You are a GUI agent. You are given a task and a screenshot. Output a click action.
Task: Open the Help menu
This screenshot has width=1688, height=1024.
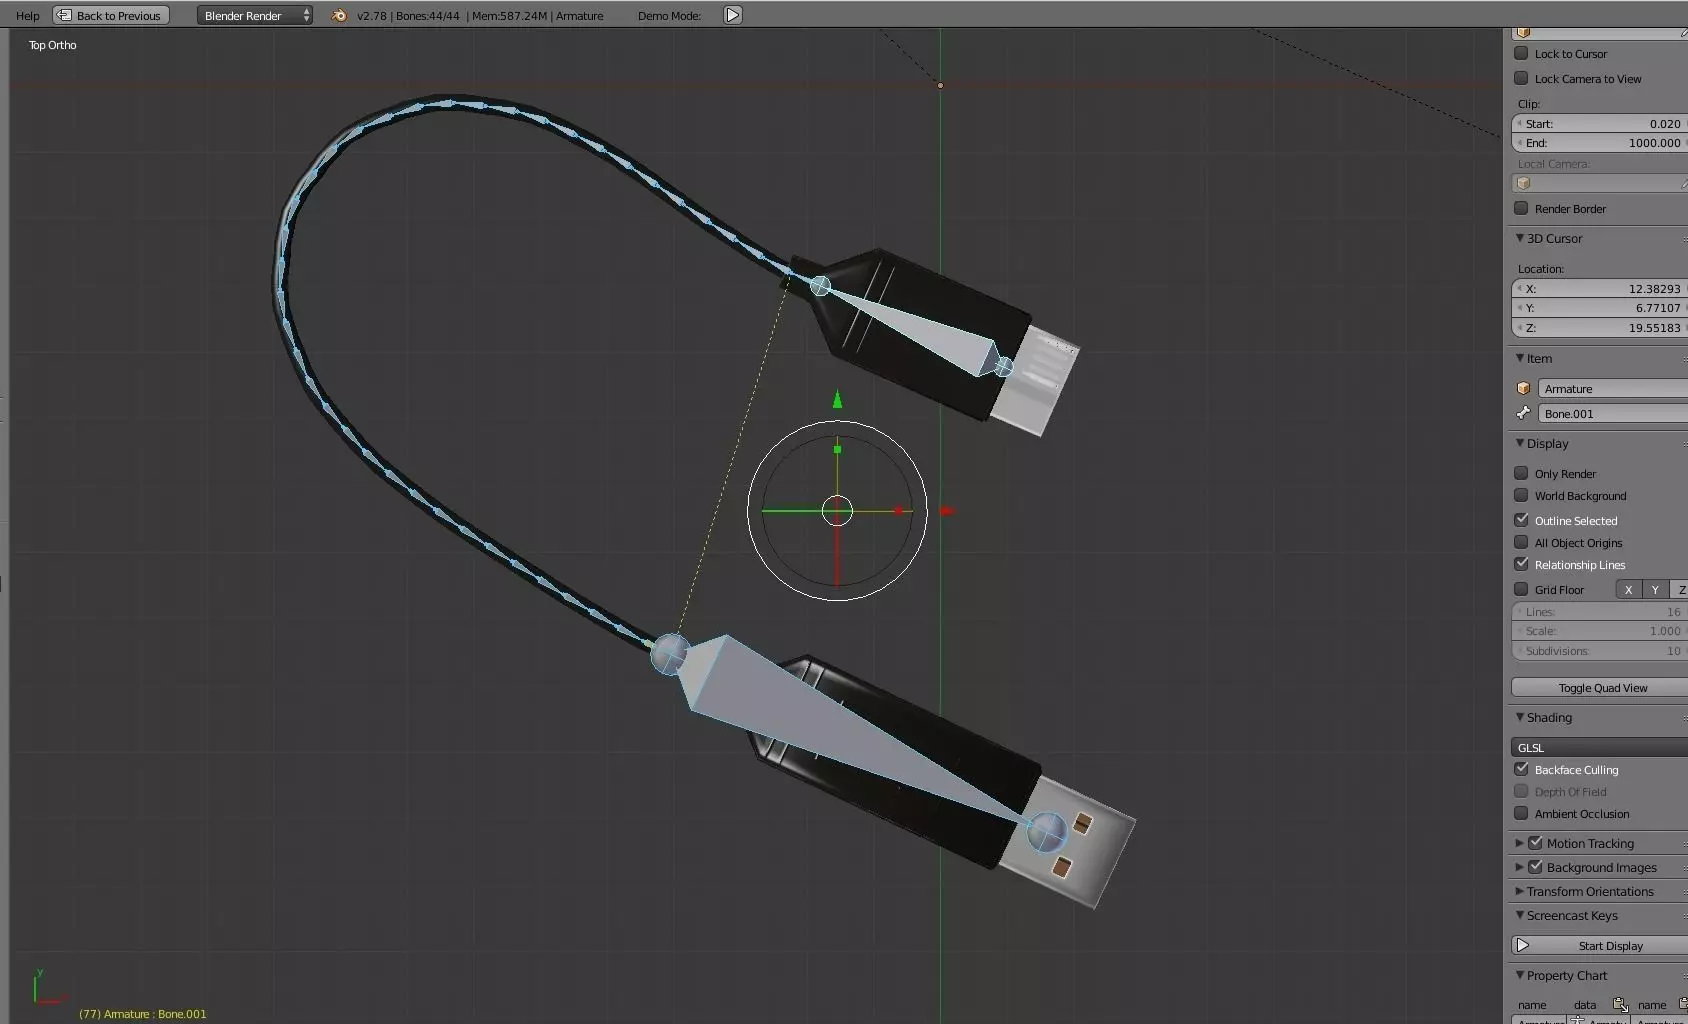(x=28, y=15)
